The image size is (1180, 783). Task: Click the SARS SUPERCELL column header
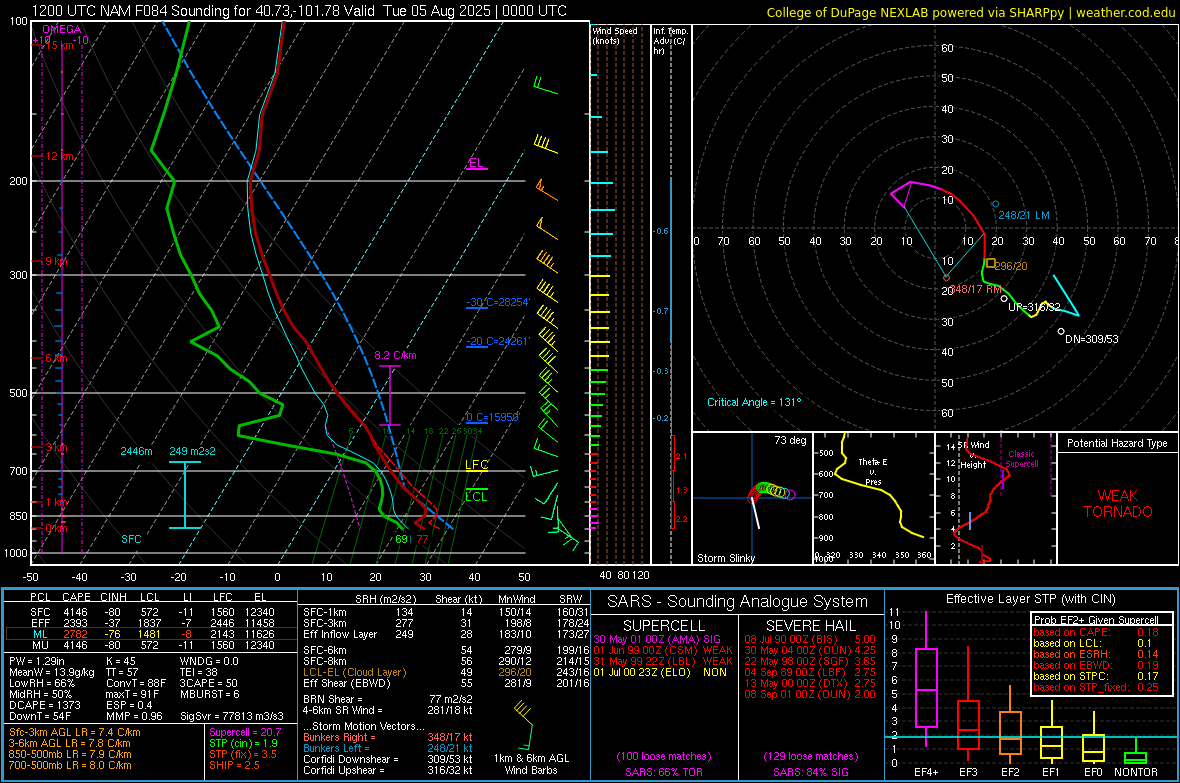pyautogui.click(x=664, y=626)
